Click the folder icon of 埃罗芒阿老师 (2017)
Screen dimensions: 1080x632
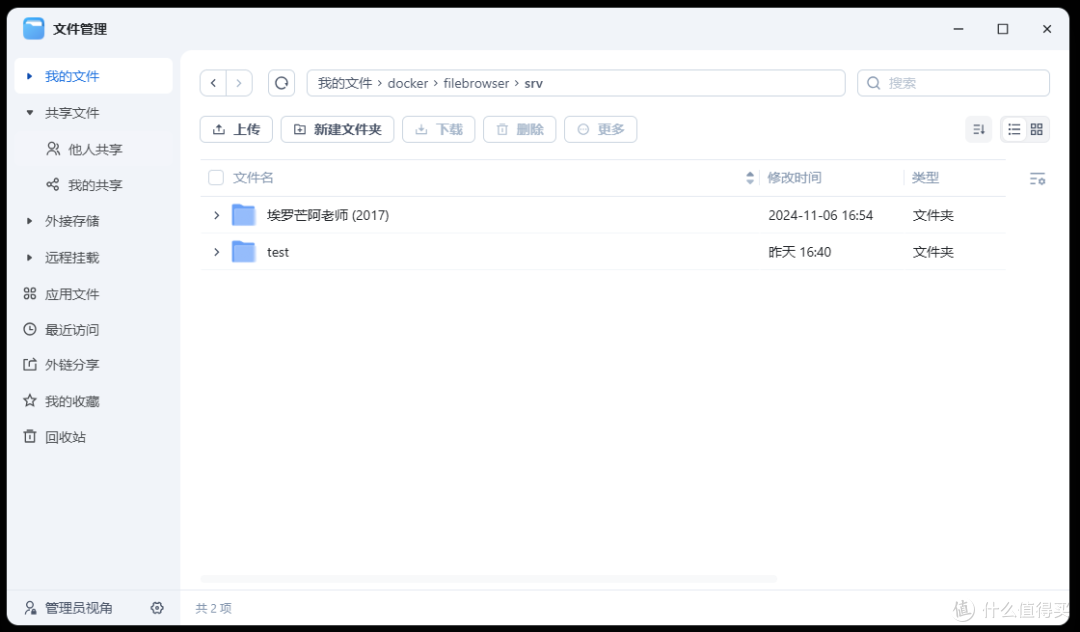tap(244, 215)
